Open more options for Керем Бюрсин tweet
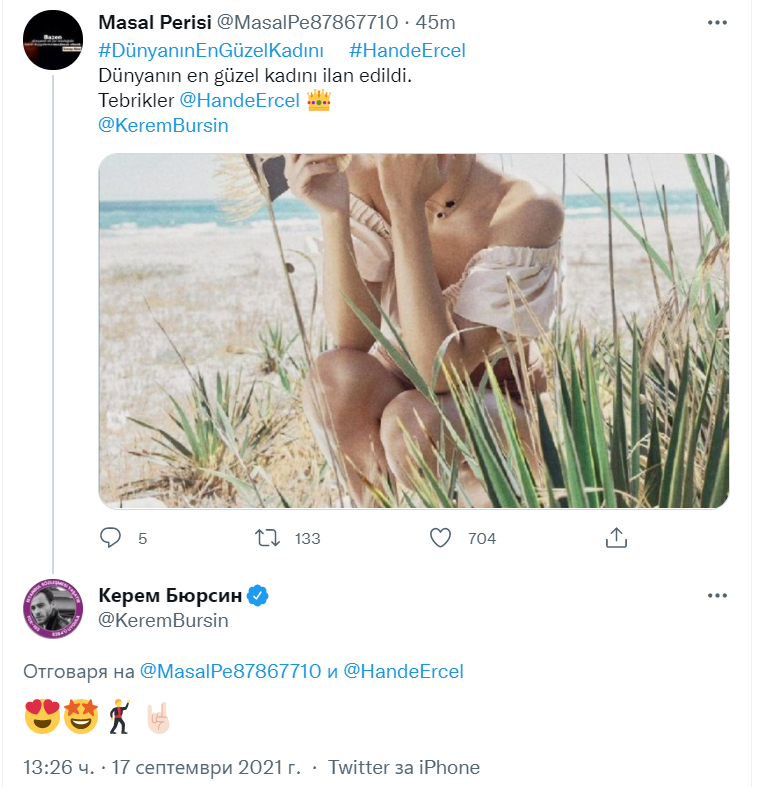The image size is (760, 787). 717,596
